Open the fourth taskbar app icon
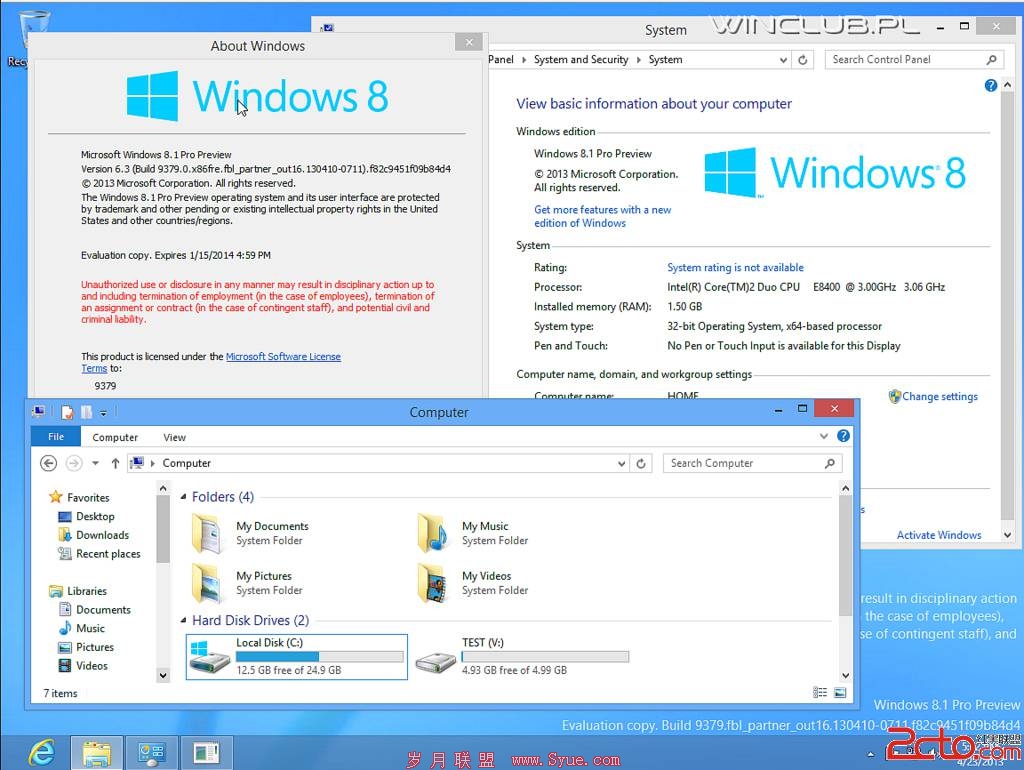Viewport: 1024px width, 770px height. click(x=206, y=753)
